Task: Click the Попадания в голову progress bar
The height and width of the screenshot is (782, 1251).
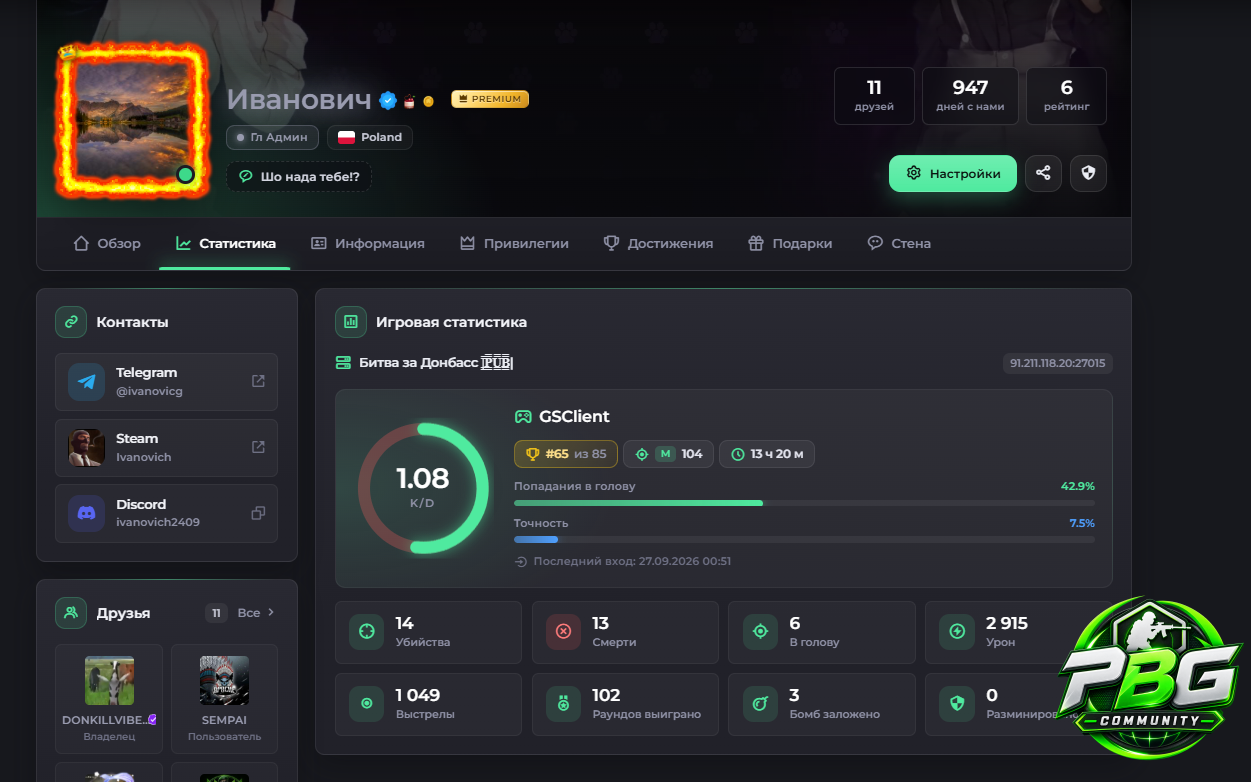Action: tap(804, 503)
